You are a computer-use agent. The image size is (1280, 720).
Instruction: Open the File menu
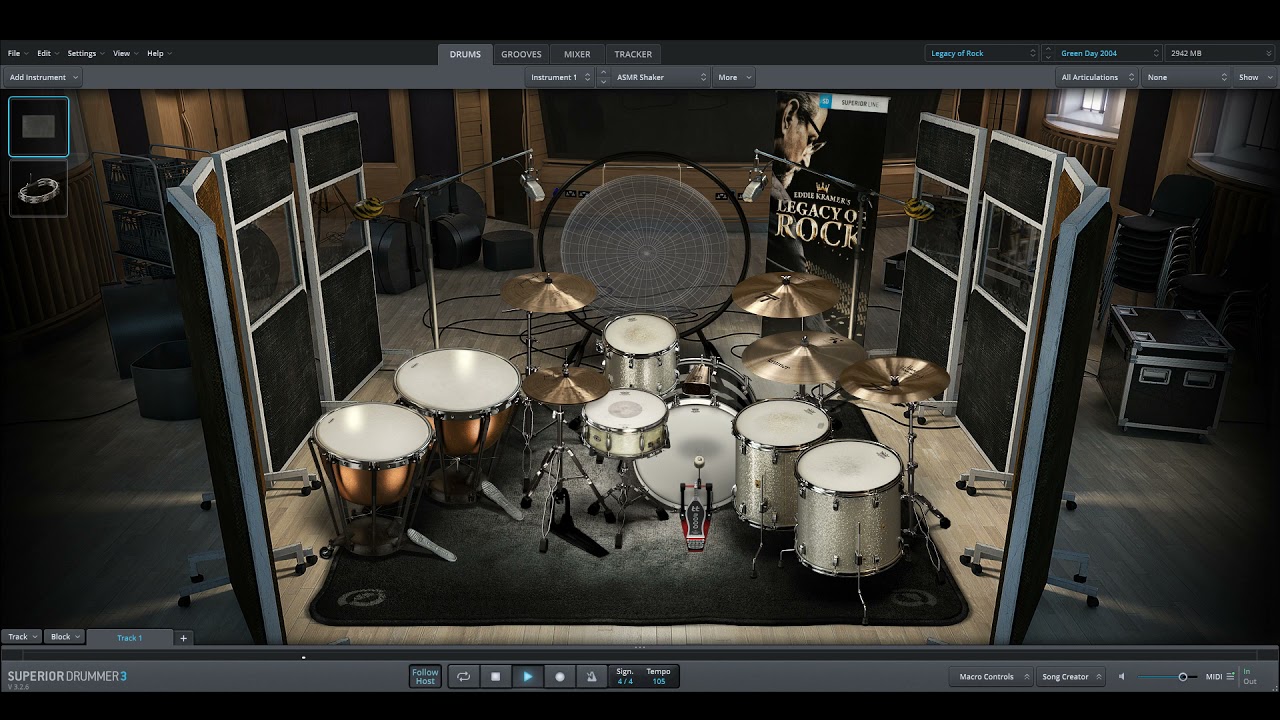[17, 53]
